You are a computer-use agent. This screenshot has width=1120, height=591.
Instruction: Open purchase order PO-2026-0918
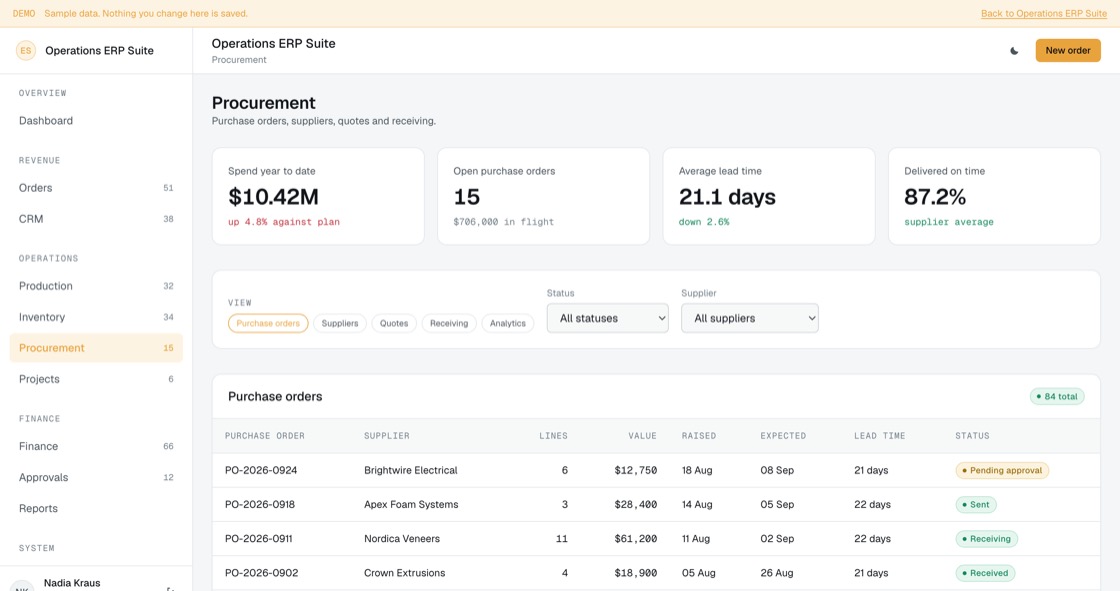260,505
